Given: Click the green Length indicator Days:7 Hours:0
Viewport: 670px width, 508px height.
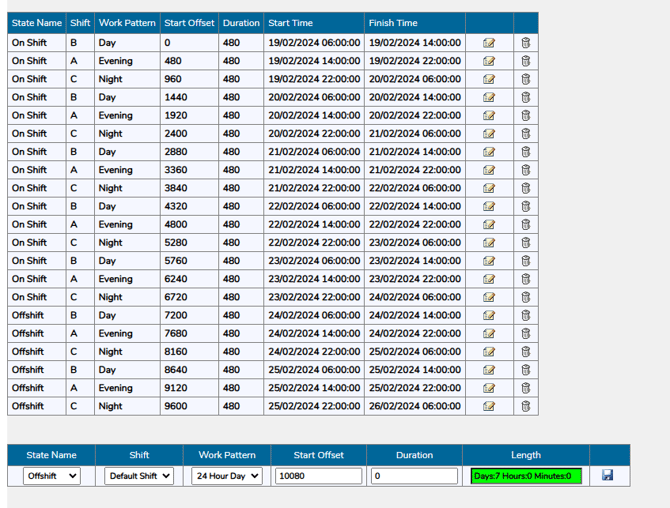Looking at the screenshot, I should click(526, 476).
